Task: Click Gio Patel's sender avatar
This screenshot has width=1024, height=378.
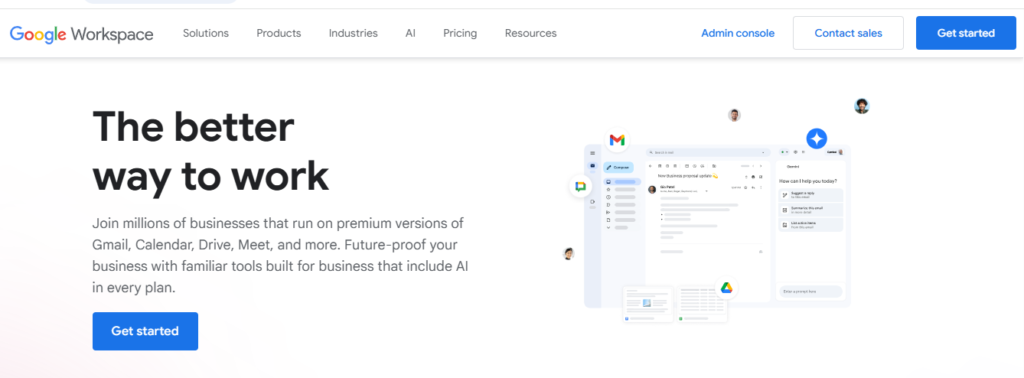Action: (x=652, y=189)
